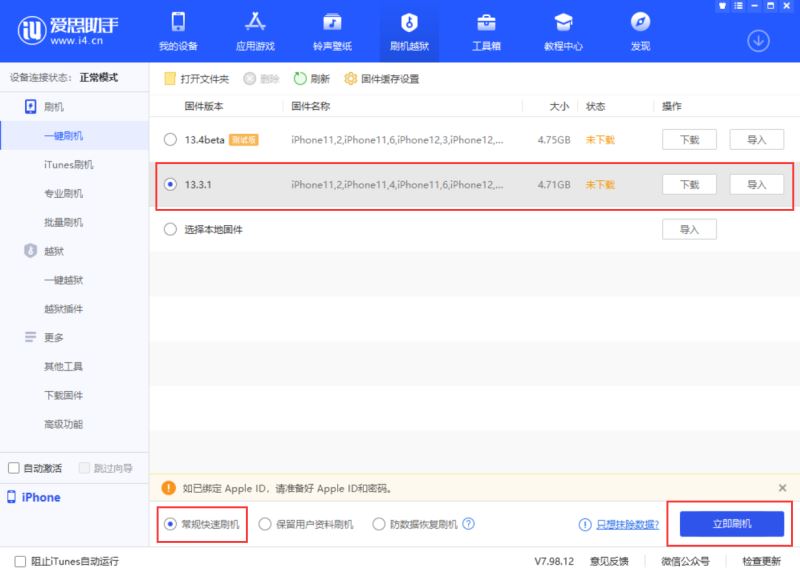Click the help icon beside 防数据恢复刷机
This screenshot has width=800, height=573.
468,524
